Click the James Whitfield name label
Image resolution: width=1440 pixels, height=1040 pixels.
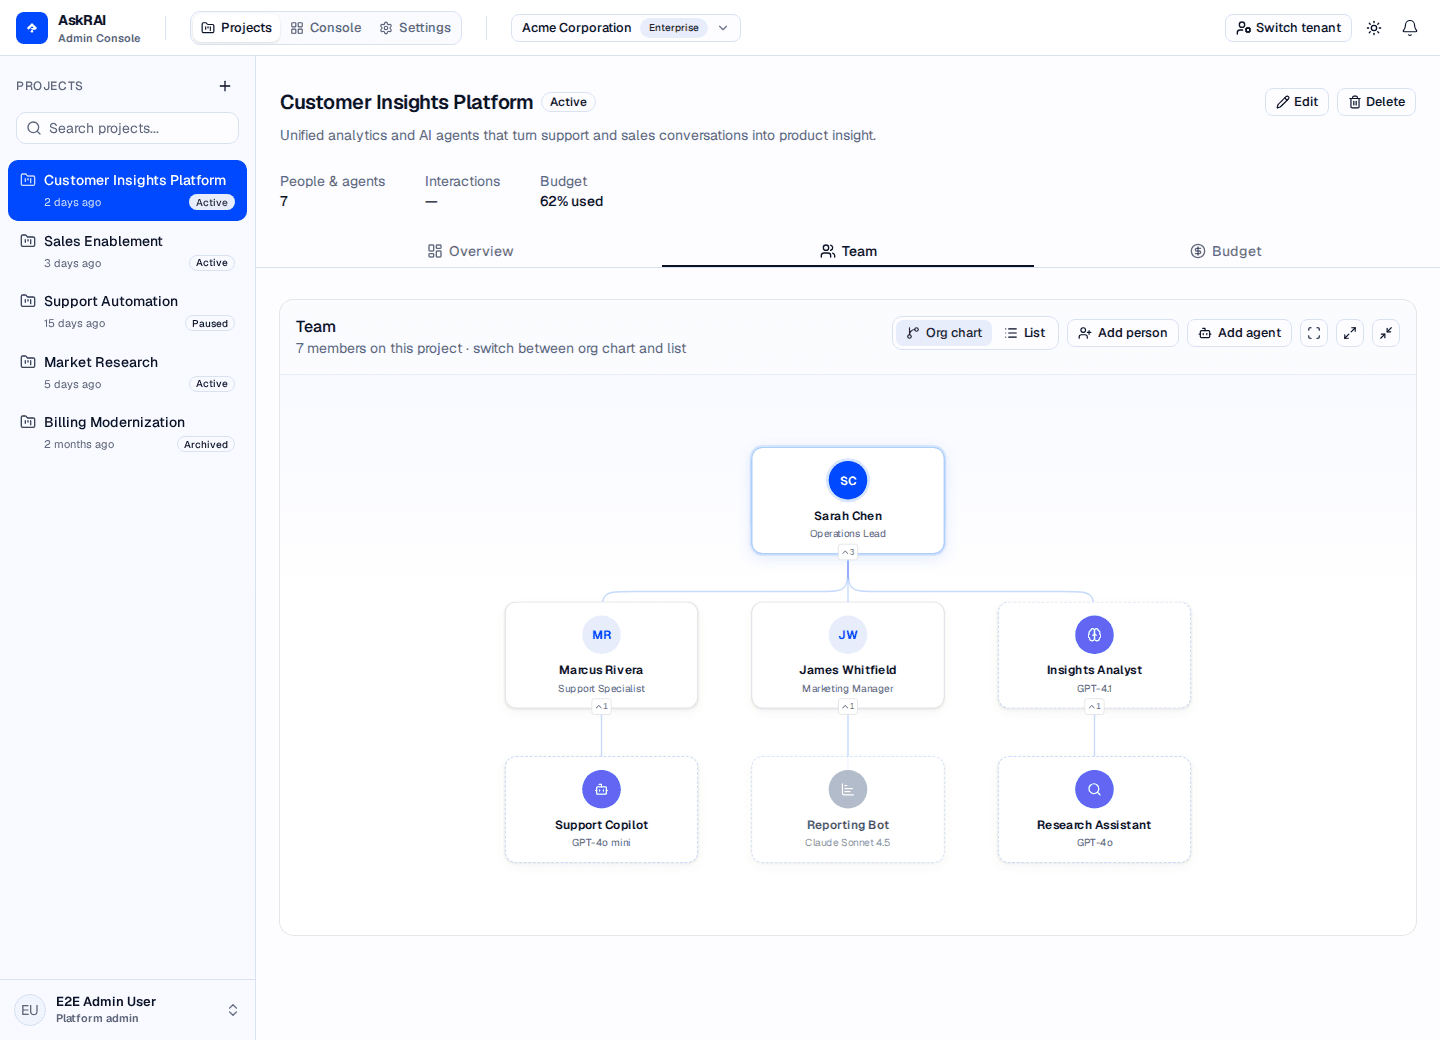click(848, 670)
